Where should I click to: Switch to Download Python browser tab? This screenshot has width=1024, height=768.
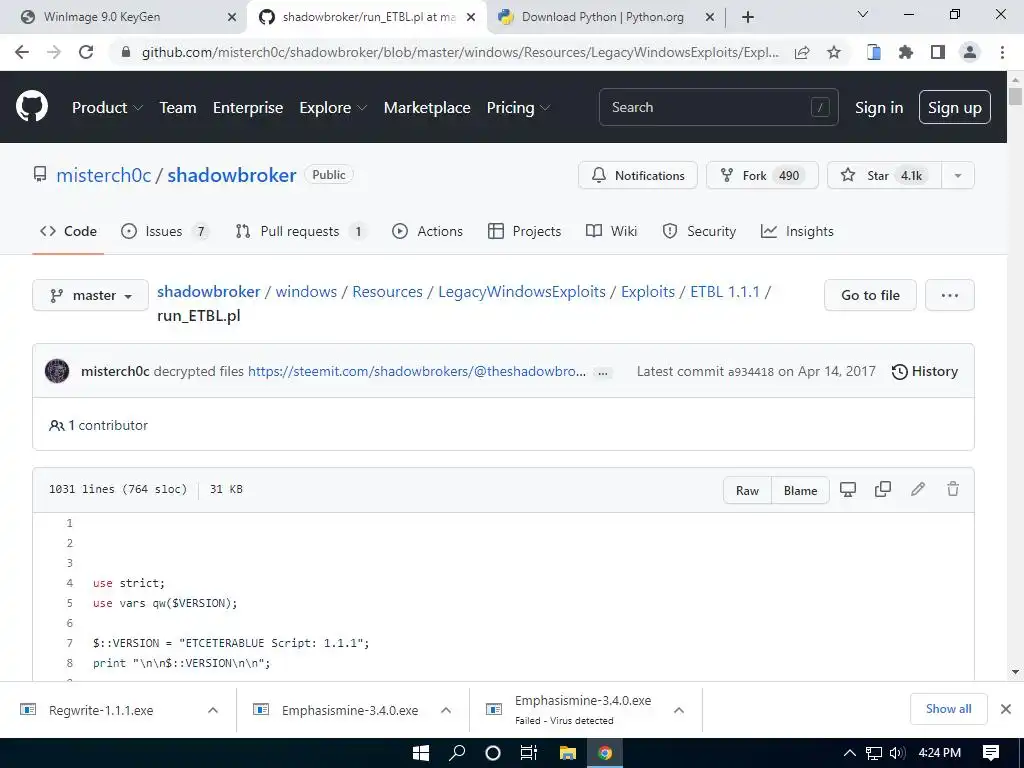click(x=603, y=18)
